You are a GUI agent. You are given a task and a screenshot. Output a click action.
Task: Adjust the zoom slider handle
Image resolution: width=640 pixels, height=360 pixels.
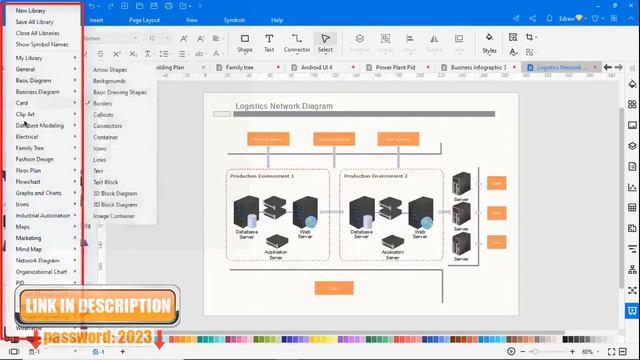coord(535,351)
